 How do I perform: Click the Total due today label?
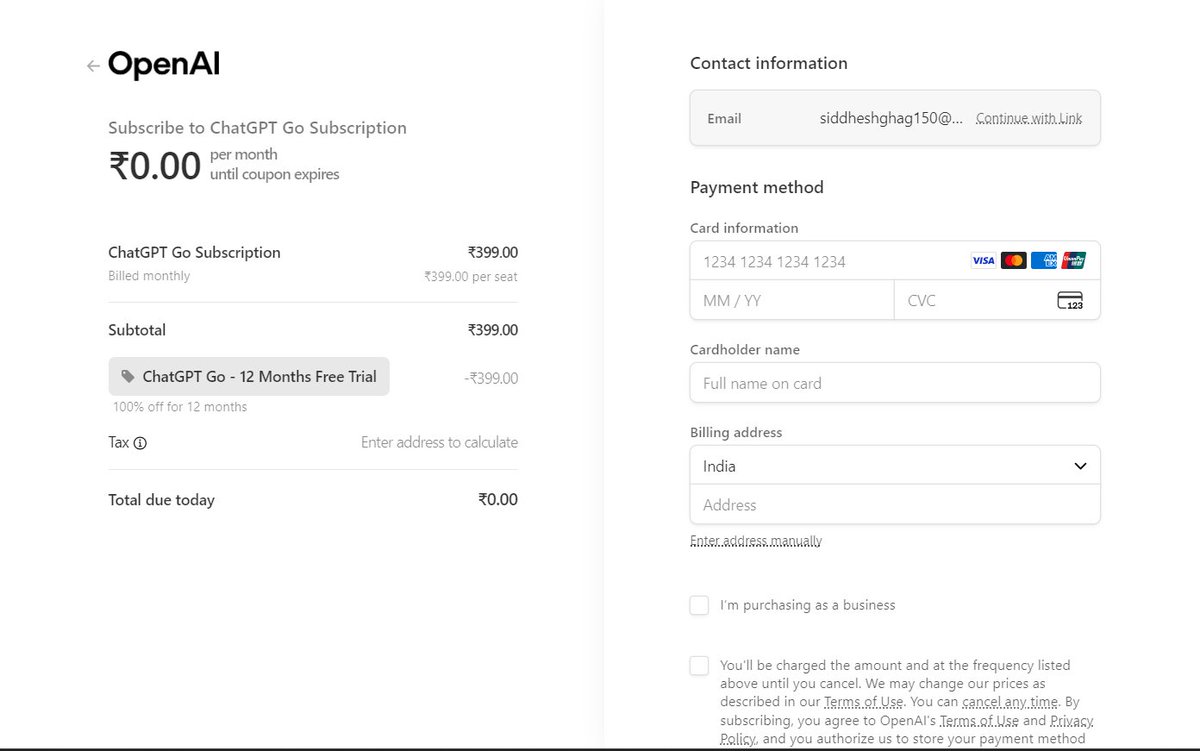161,500
